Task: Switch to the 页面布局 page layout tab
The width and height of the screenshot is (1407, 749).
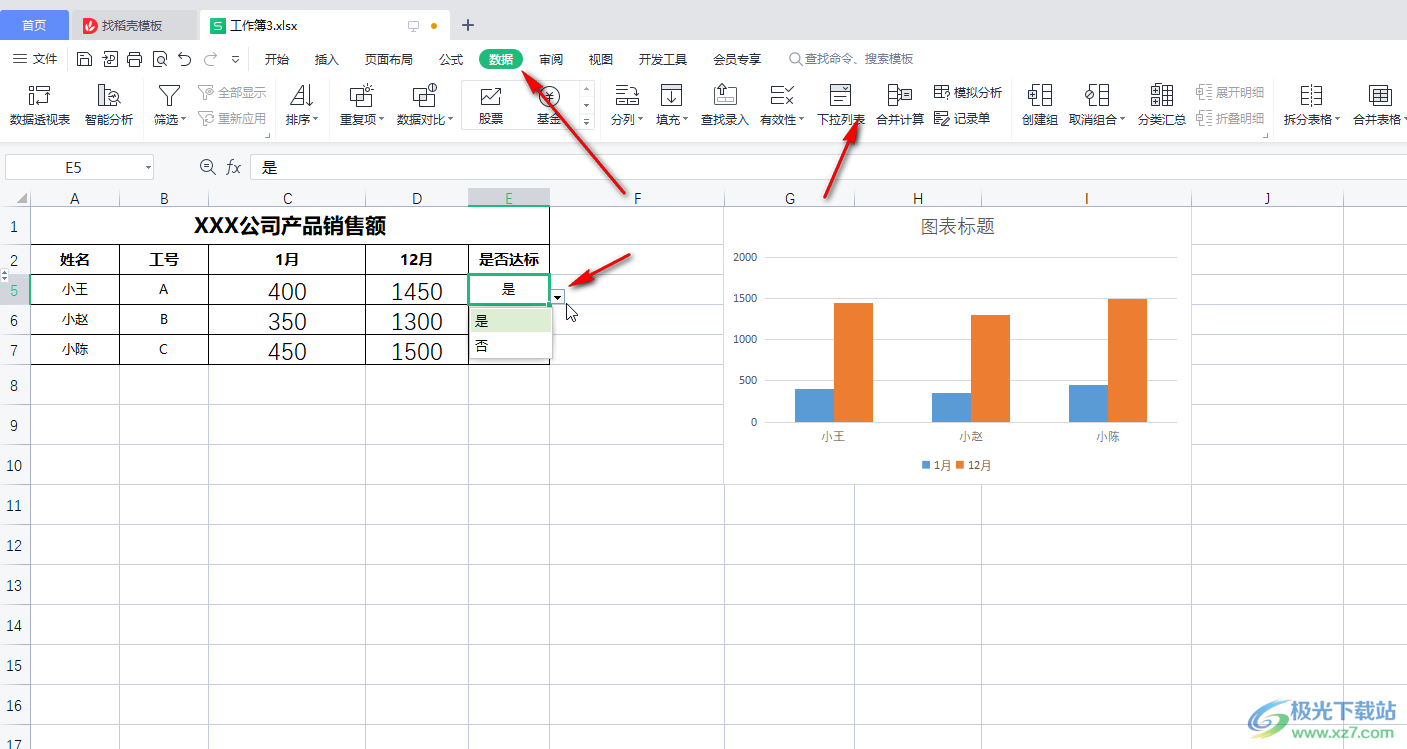Action: [x=389, y=59]
